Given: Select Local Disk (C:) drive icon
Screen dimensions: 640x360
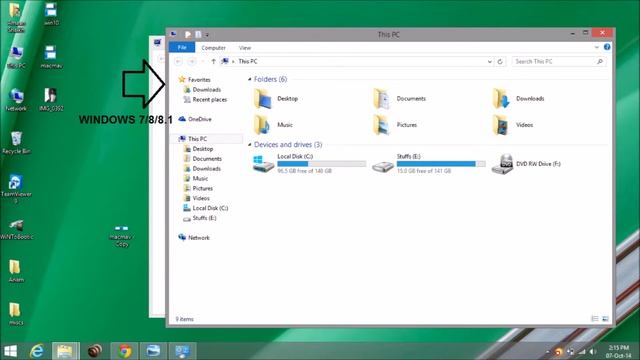Looking at the screenshot, I should [263, 164].
